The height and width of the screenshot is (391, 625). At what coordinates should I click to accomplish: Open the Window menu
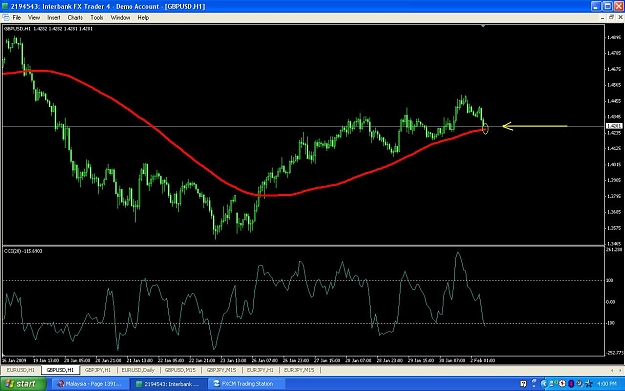(x=120, y=18)
